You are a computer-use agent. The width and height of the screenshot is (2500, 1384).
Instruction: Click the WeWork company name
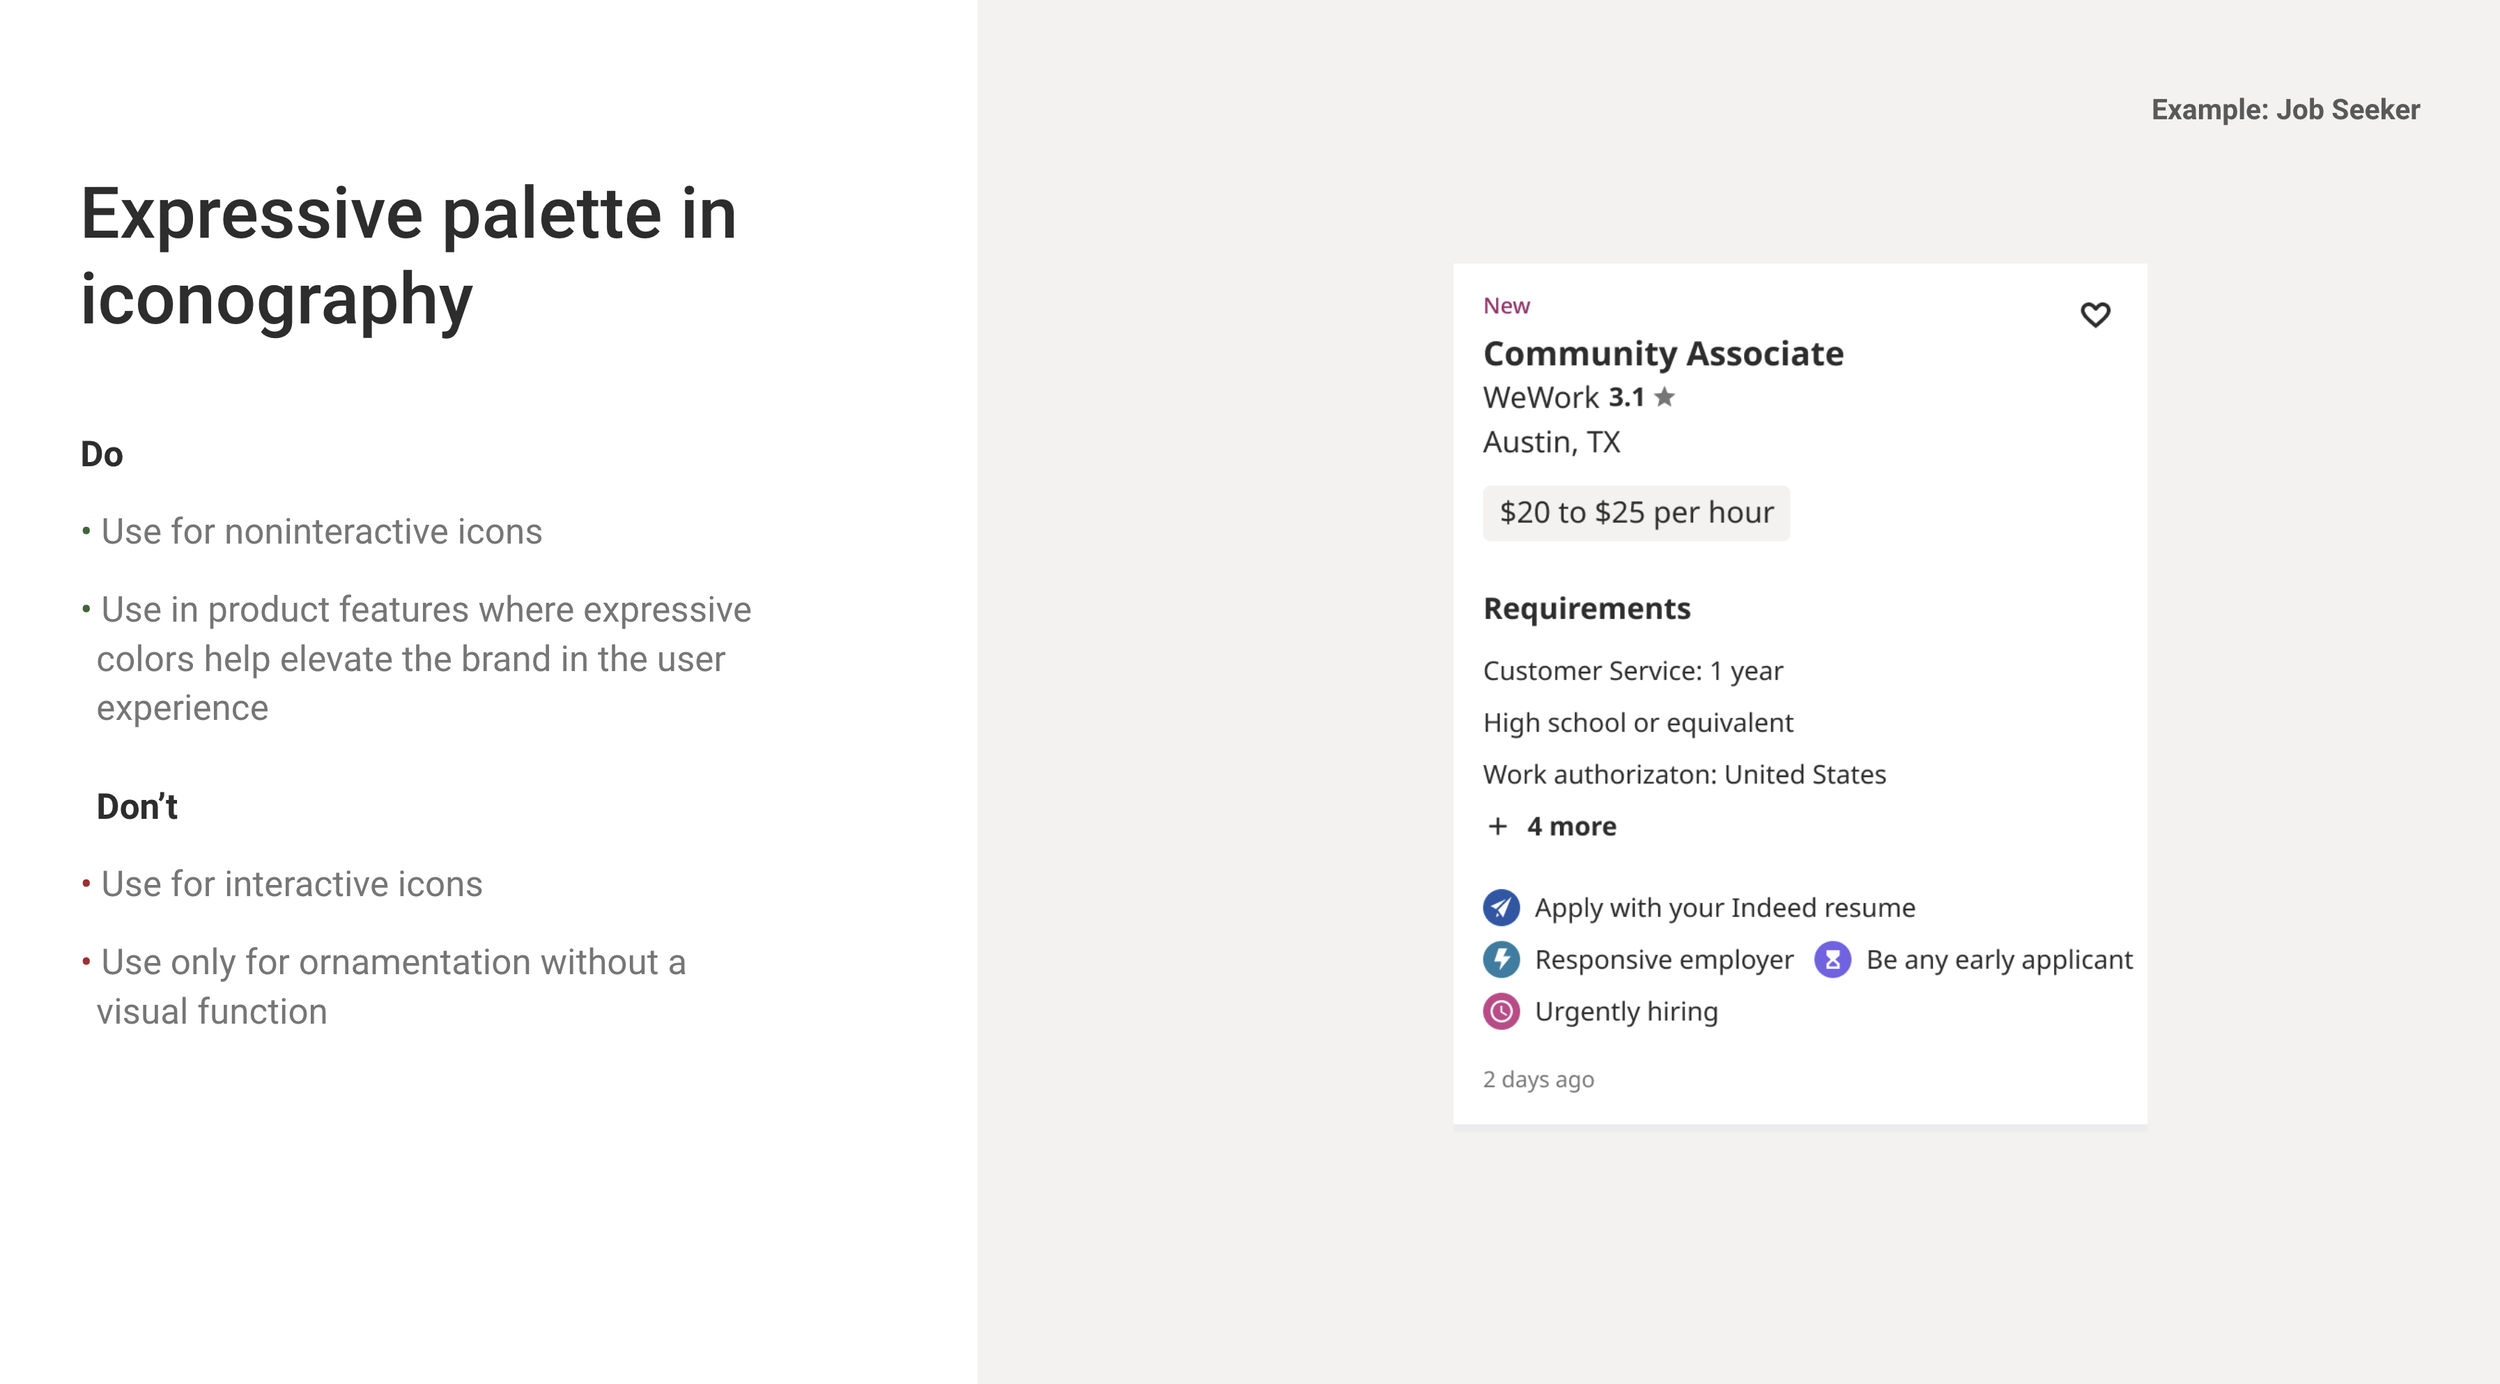click(x=1540, y=398)
